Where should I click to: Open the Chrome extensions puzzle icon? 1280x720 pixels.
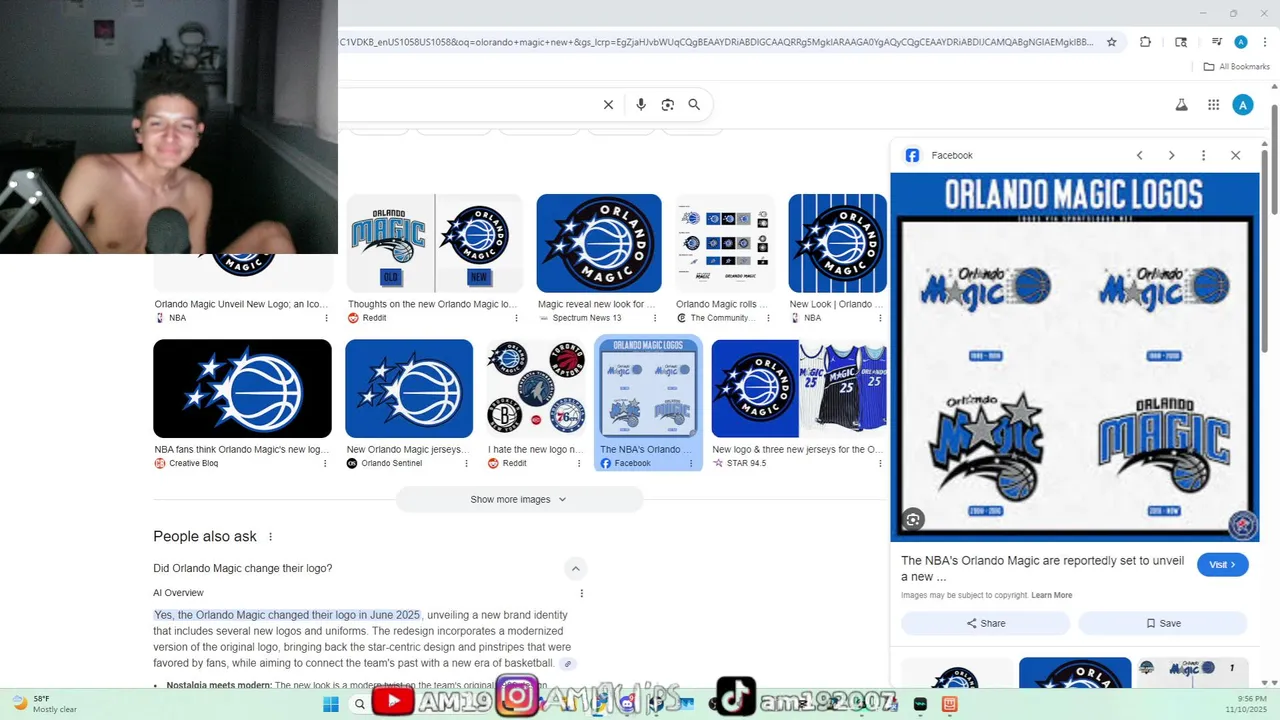[x=1146, y=42]
